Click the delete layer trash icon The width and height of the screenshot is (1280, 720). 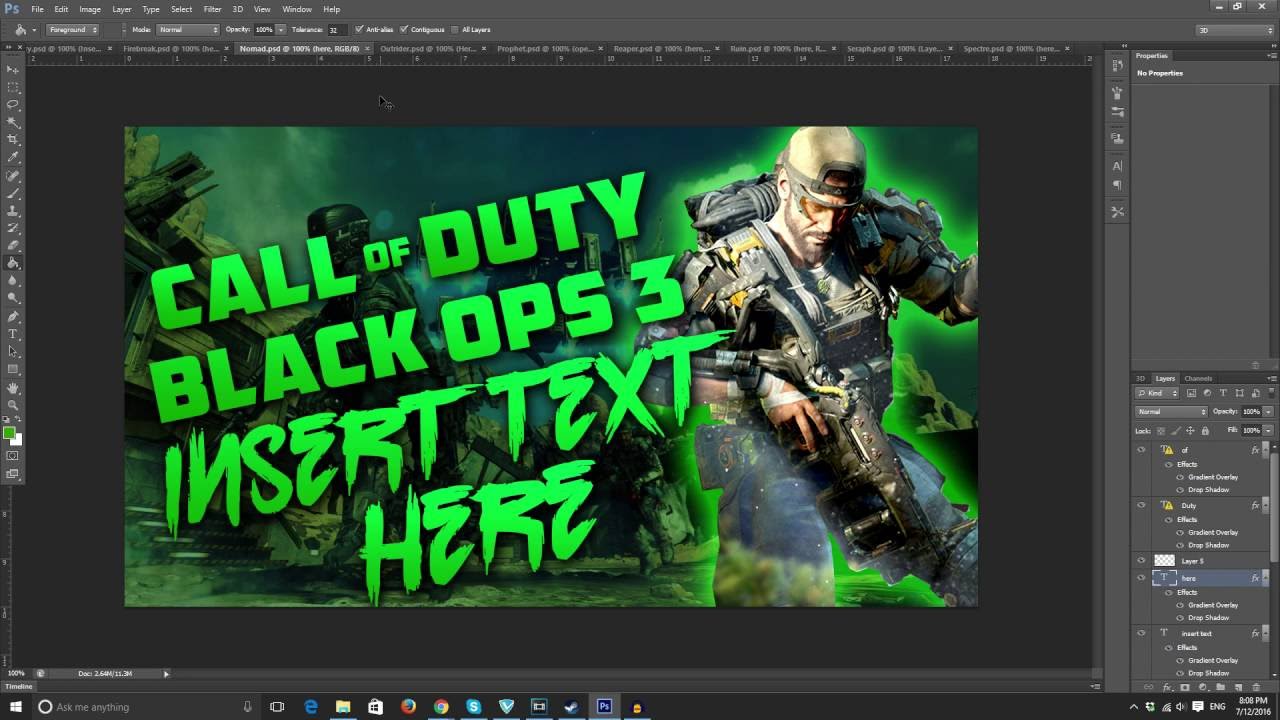point(1255,687)
